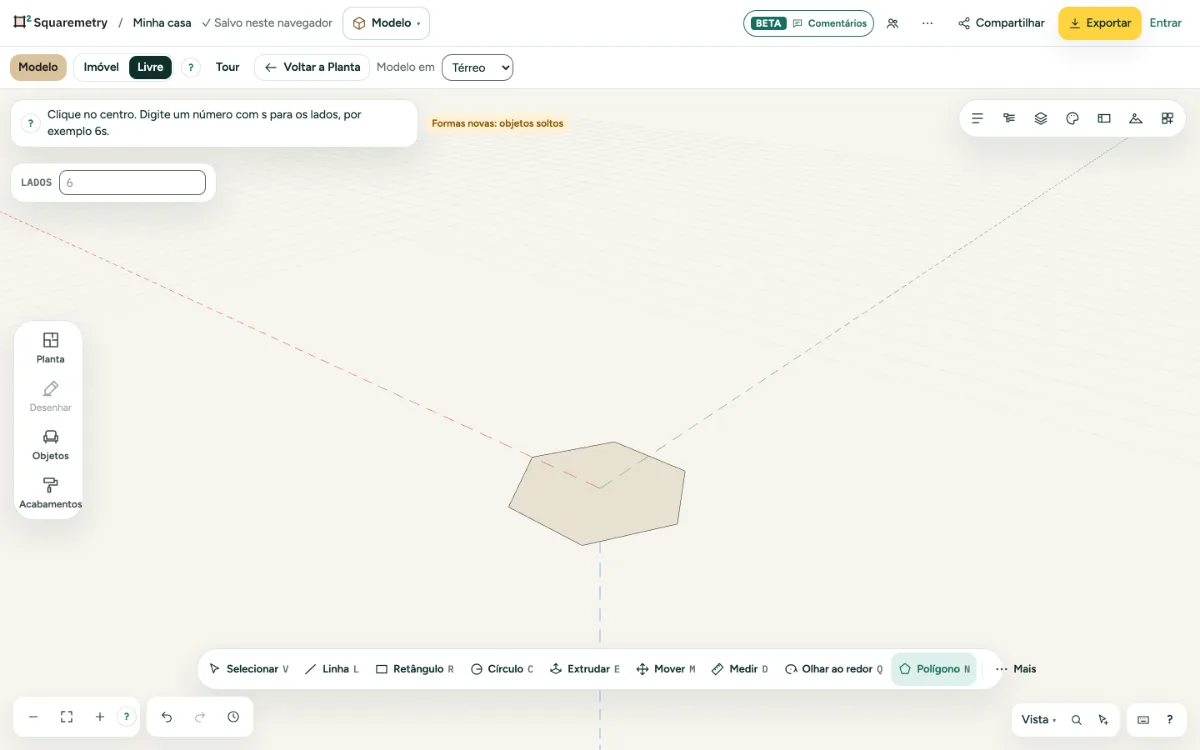The height and width of the screenshot is (750, 1200).
Task: Choose the Linha drawing tool
Action: click(332, 669)
